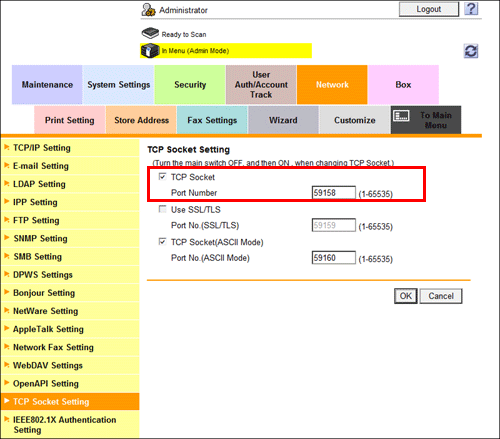Click the refresh icon beside status bar
This screenshot has height=439, width=500.
click(471, 51)
